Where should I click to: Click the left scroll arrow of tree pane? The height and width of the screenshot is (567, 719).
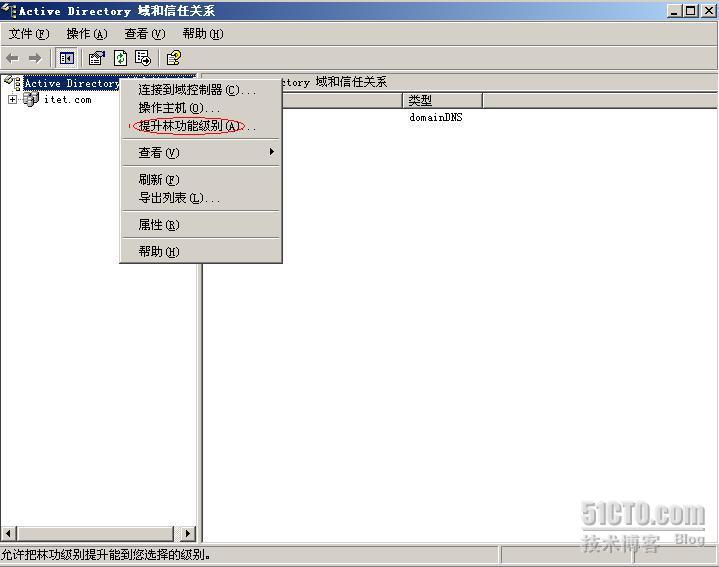click(9, 533)
